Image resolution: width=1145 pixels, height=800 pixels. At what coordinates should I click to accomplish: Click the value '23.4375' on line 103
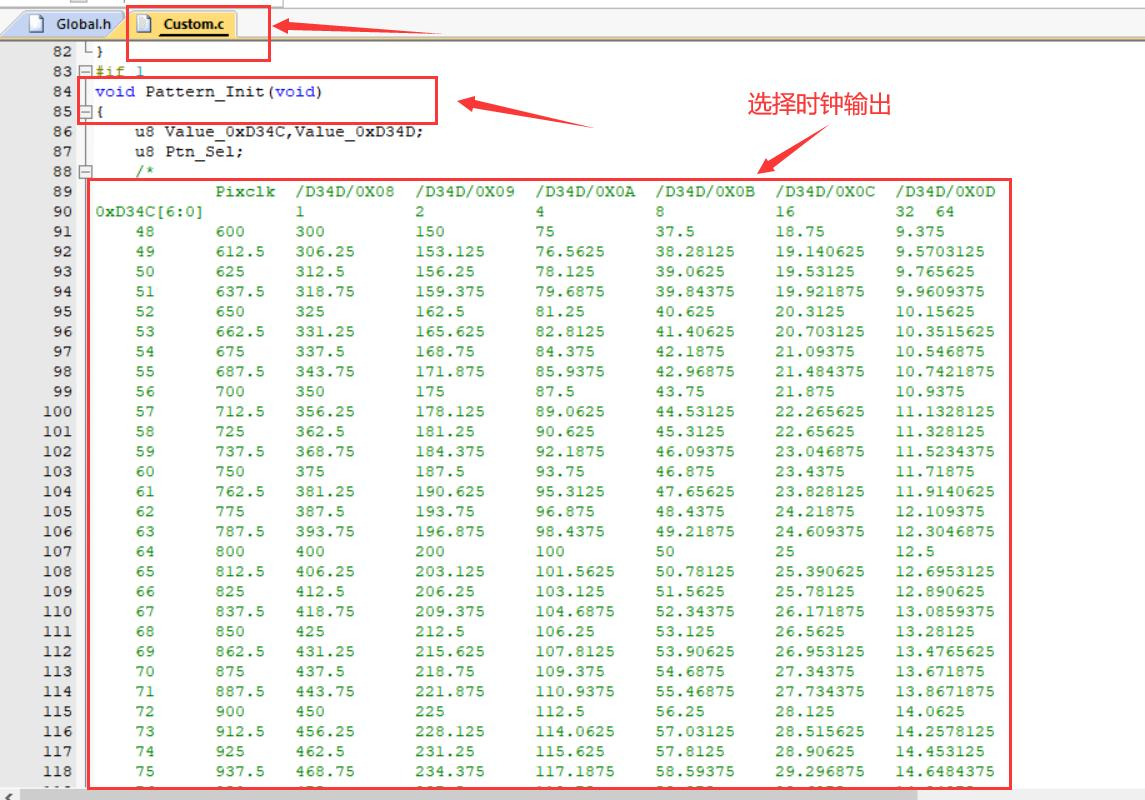[x=810, y=472]
